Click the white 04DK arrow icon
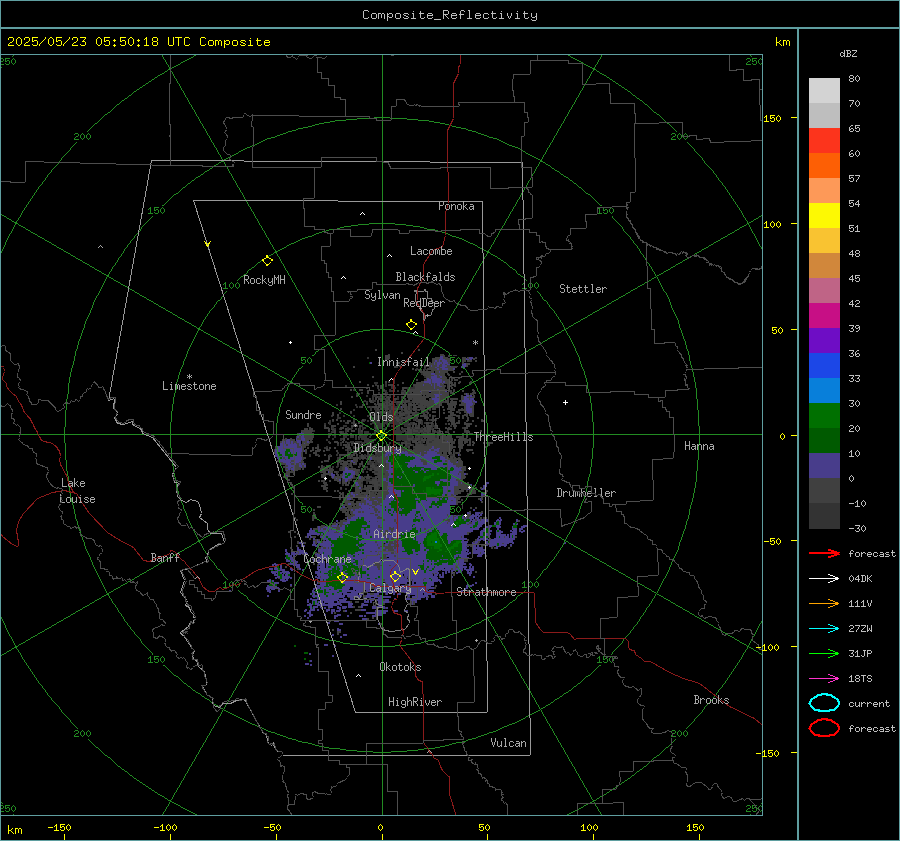The image size is (900, 841). [x=824, y=579]
